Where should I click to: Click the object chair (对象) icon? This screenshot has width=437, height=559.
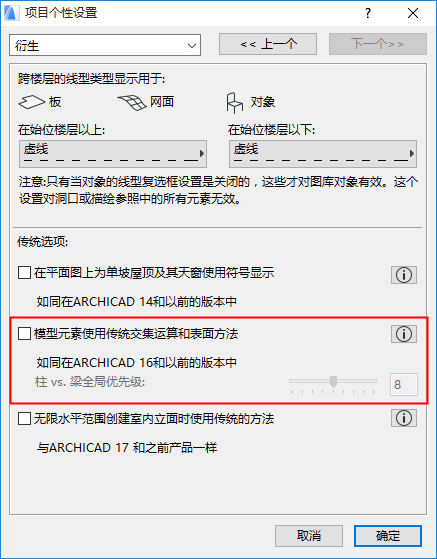pyautogui.click(x=235, y=103)
